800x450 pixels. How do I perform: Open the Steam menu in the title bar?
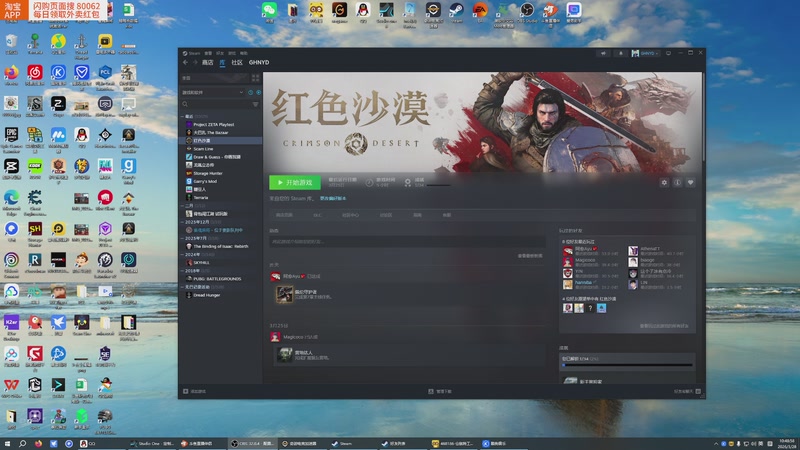pos(194,53)
